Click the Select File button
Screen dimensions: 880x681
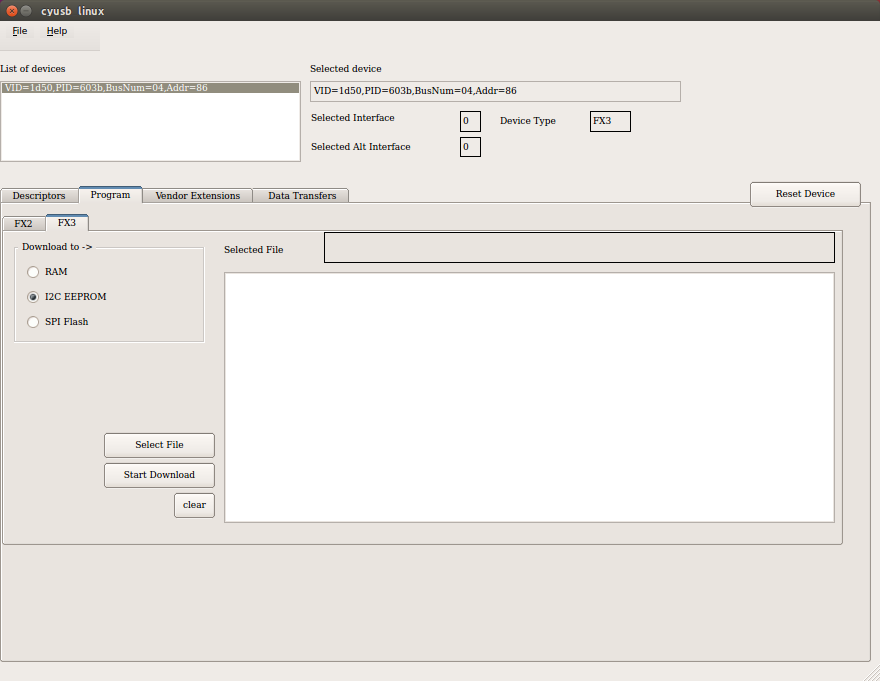159,445
